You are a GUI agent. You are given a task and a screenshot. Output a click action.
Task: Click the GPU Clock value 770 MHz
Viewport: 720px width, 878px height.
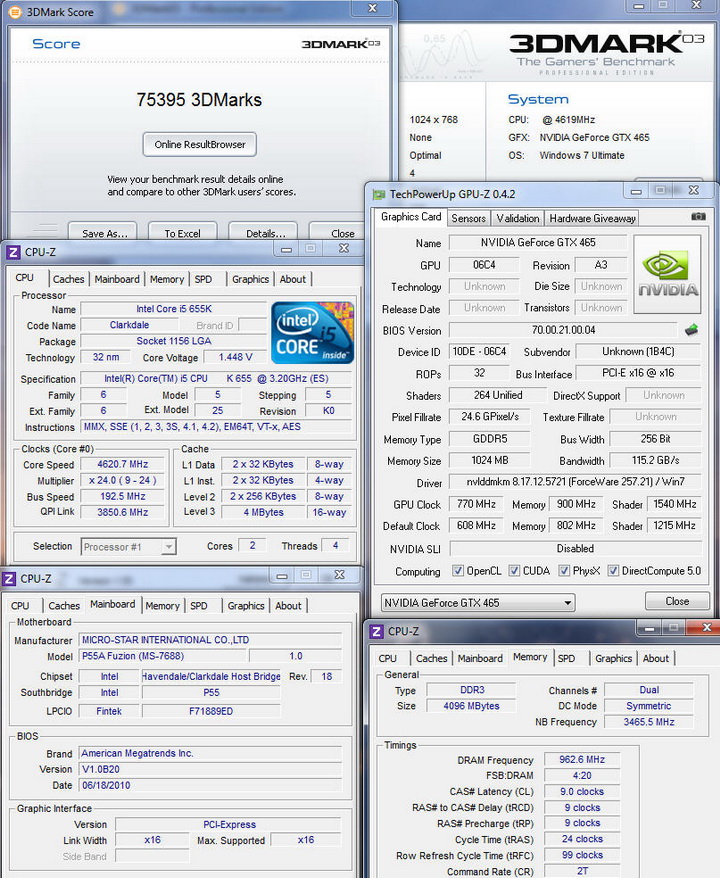click(x=476, y=504)
